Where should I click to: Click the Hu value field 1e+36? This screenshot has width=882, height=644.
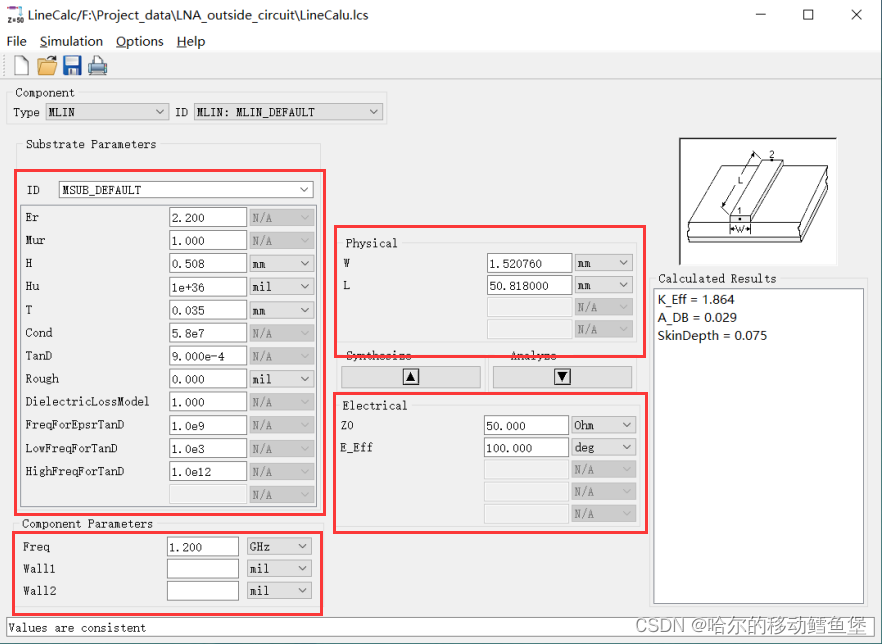208,287
